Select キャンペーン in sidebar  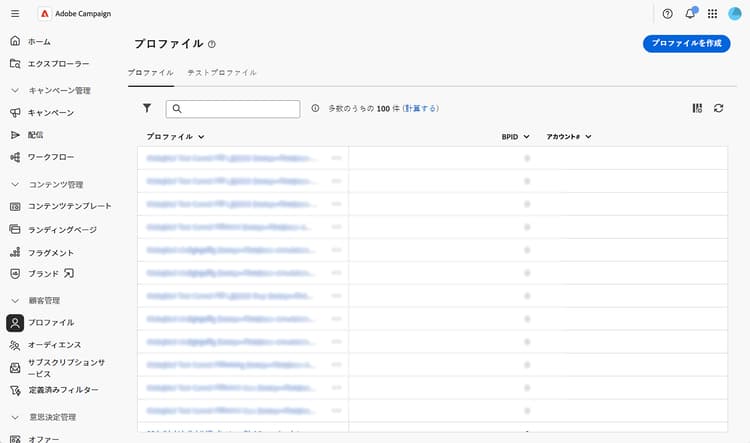point(51,113)
